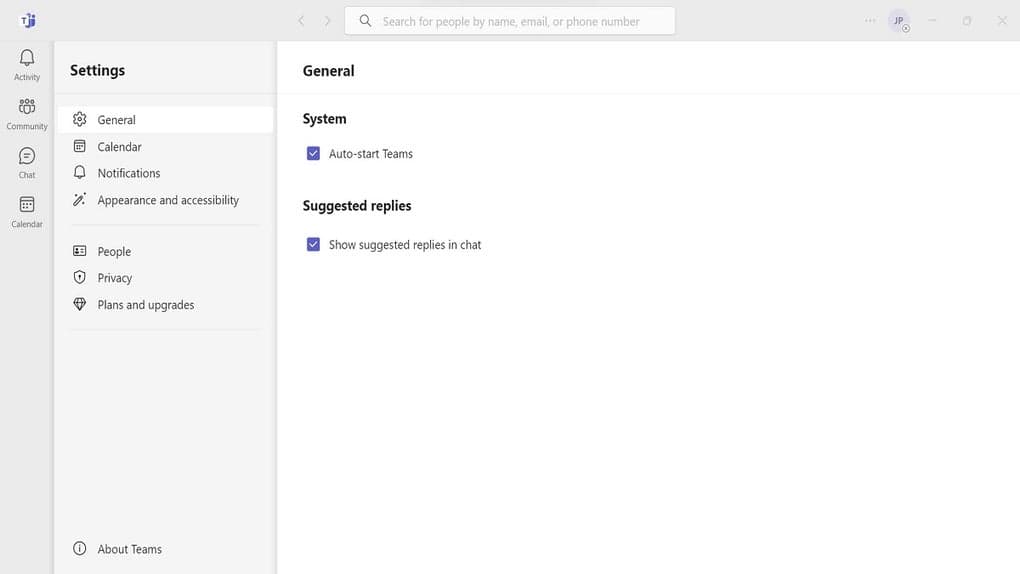This screenshot has width=1020, height=574.
Task: Go back with the left arrow
Action: (301, 21)
